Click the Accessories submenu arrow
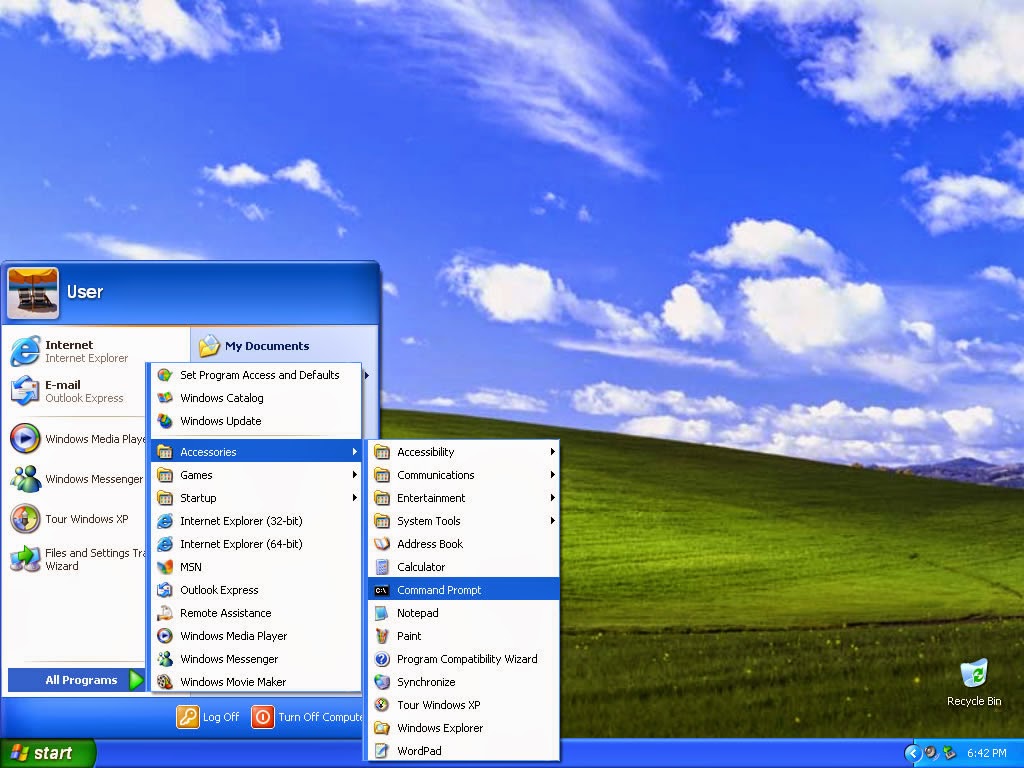Screen dimensions: 1024x768 (x=355, y=452)
